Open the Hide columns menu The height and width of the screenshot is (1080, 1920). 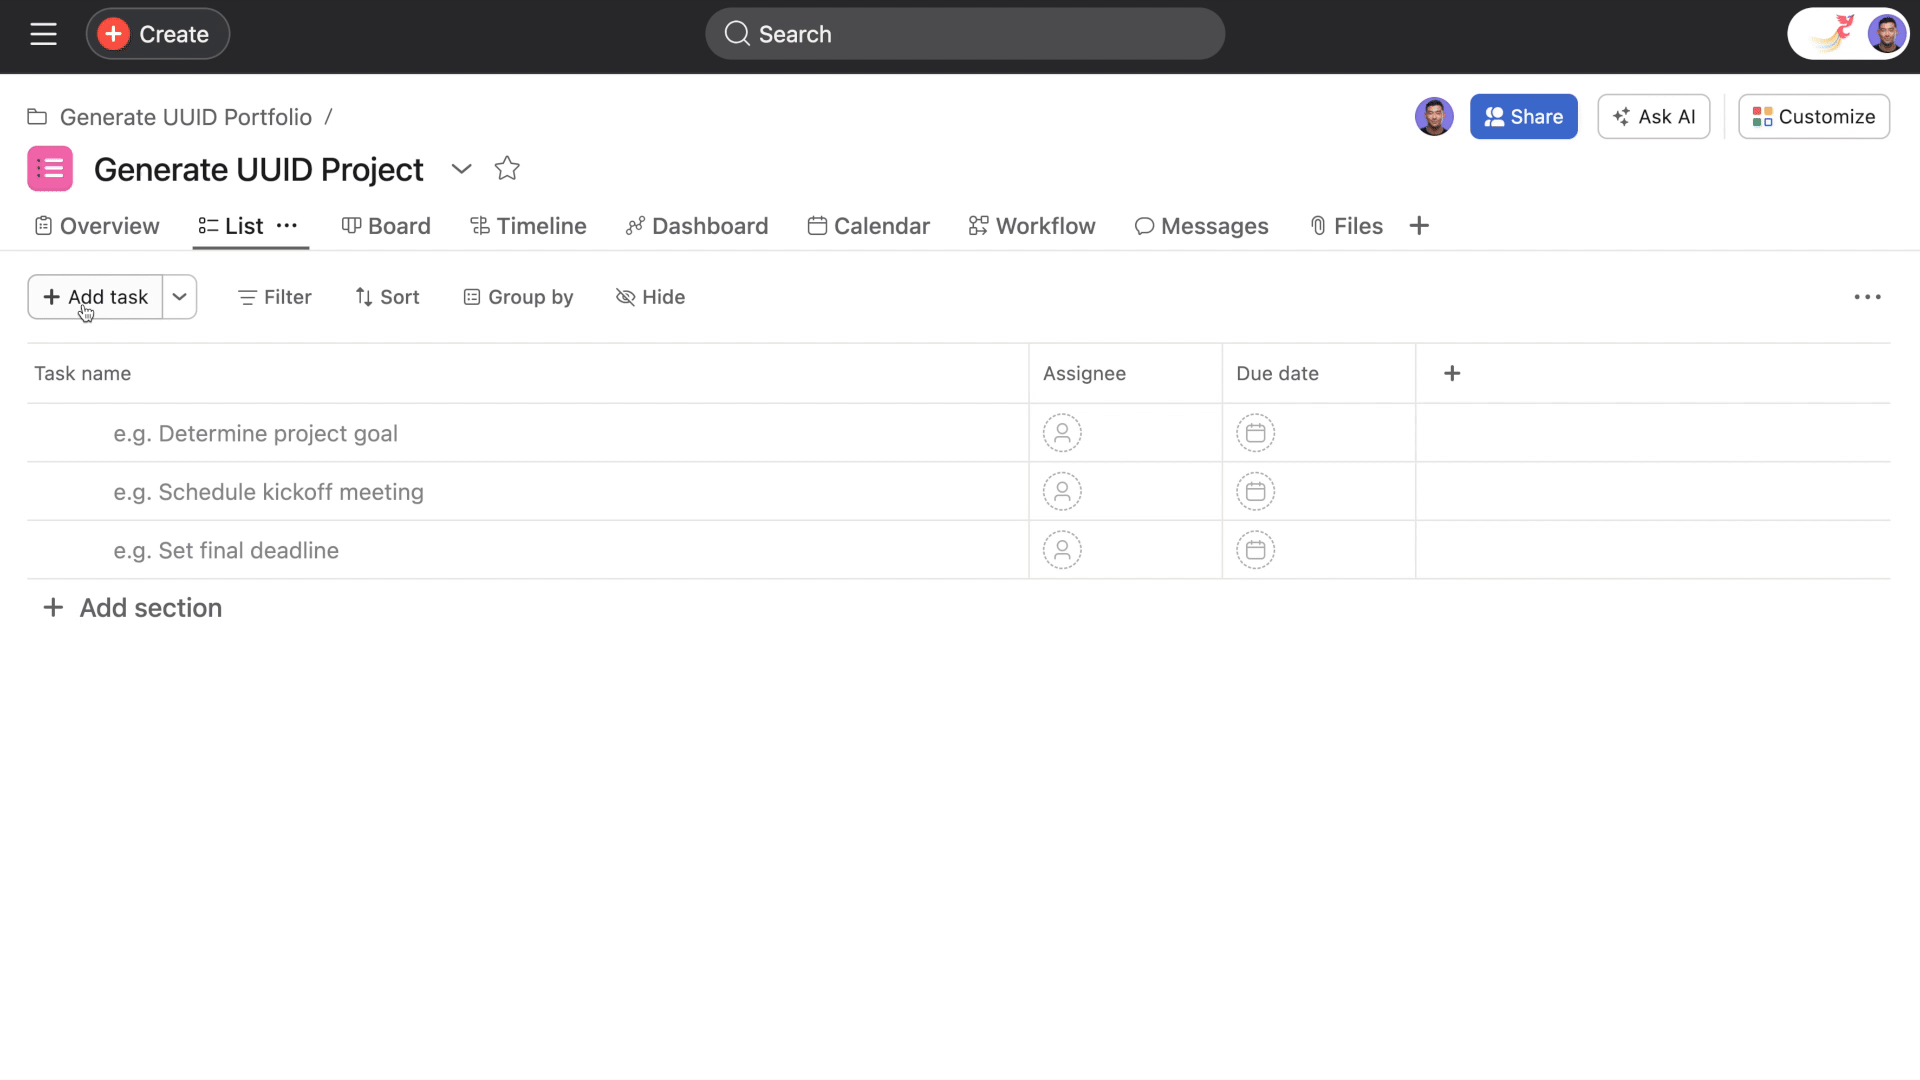pyautogui.click(x=650, y=297)
